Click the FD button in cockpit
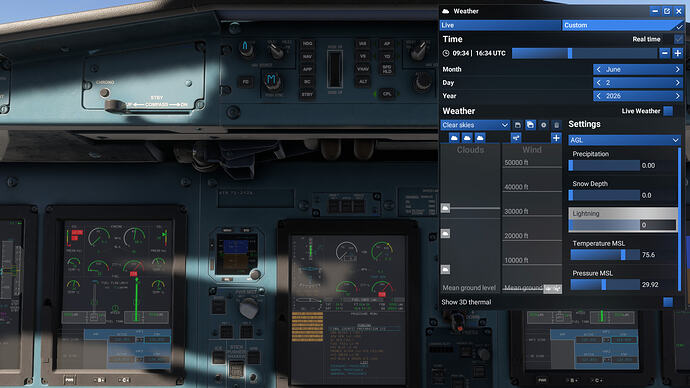This screenshot has height=388, width=690. (246, 82)
